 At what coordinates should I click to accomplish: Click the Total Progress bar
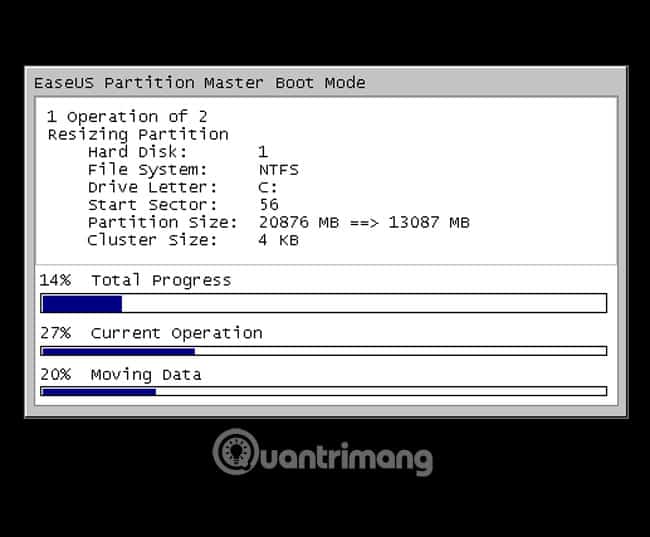[x=324, y=303]
